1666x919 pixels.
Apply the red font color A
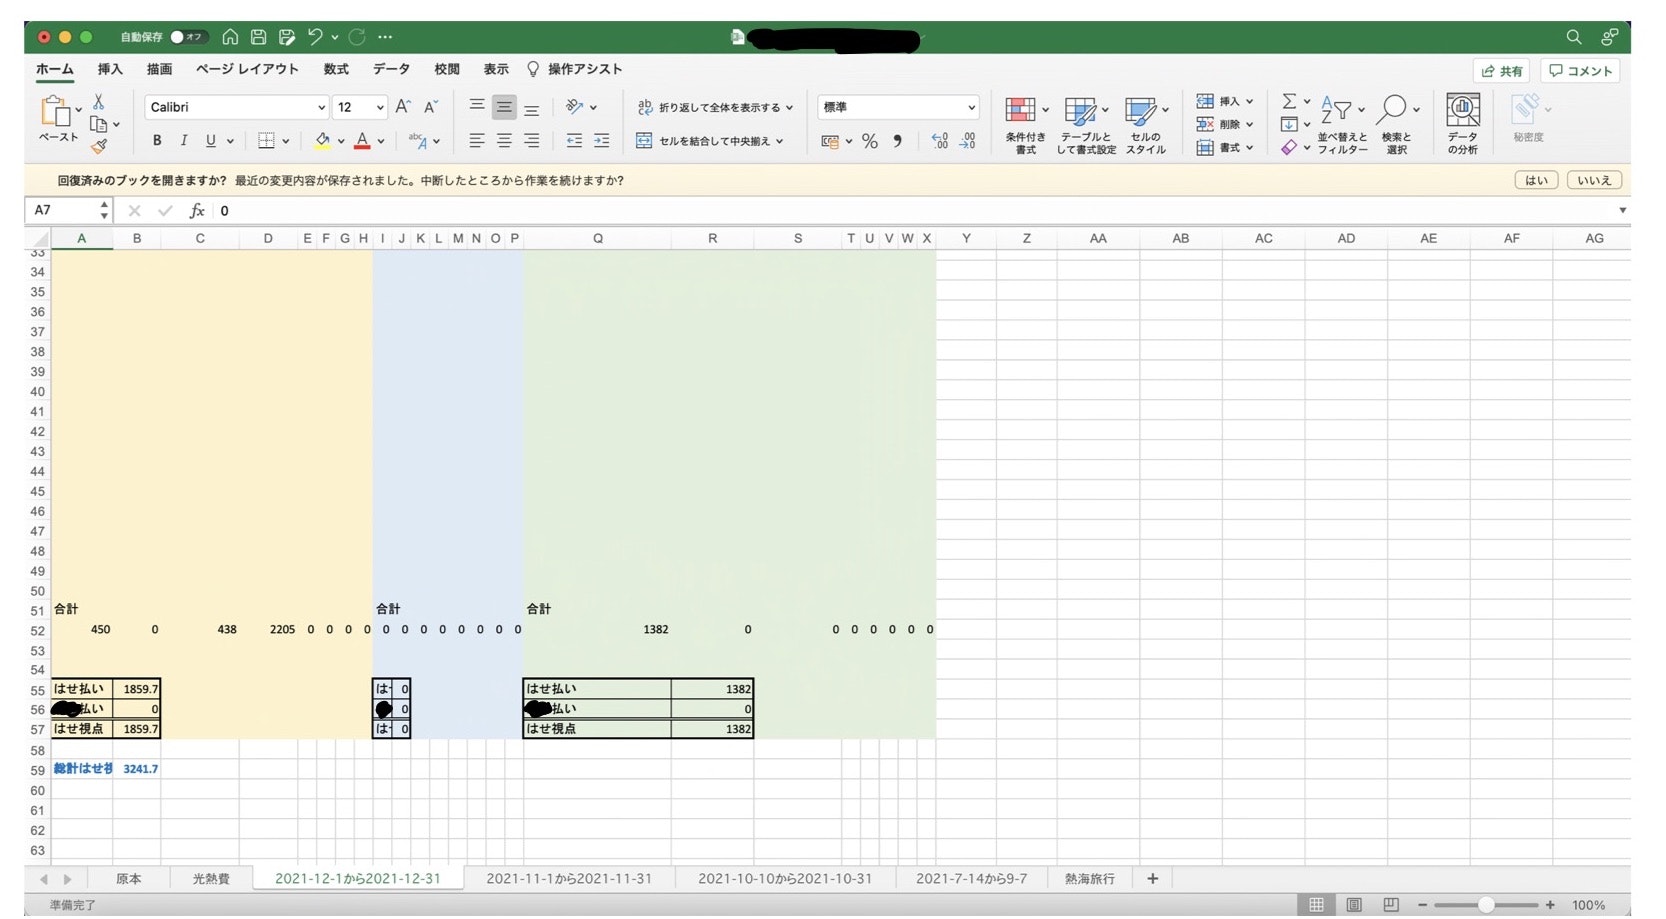point(362,141)
